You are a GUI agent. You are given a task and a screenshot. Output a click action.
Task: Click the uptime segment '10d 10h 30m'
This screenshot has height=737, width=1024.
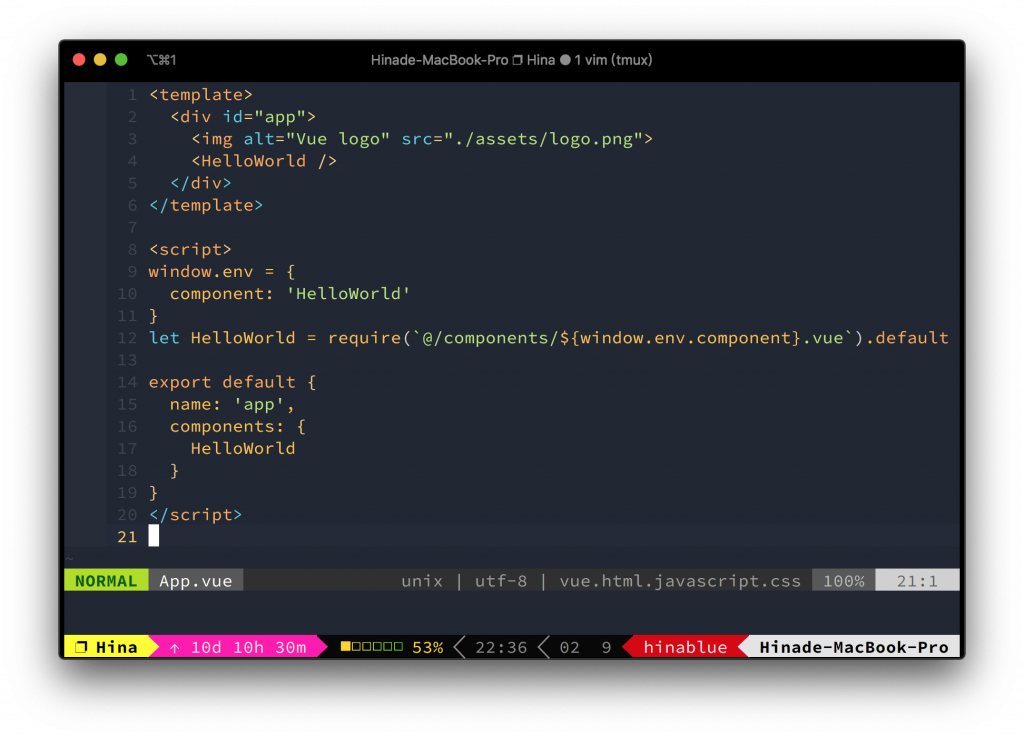pos(248,647)
